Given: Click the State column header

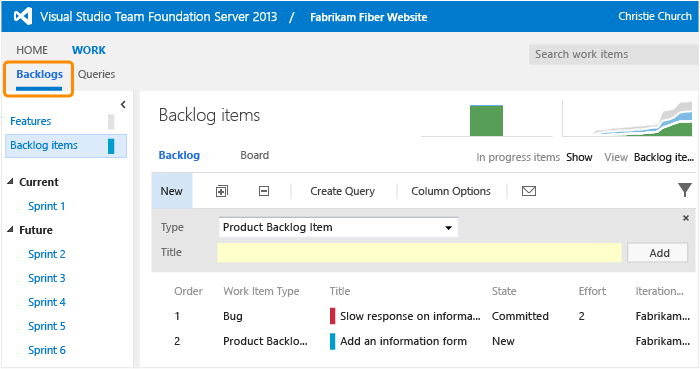Looking at the screenshot, I should pos(504,291).
